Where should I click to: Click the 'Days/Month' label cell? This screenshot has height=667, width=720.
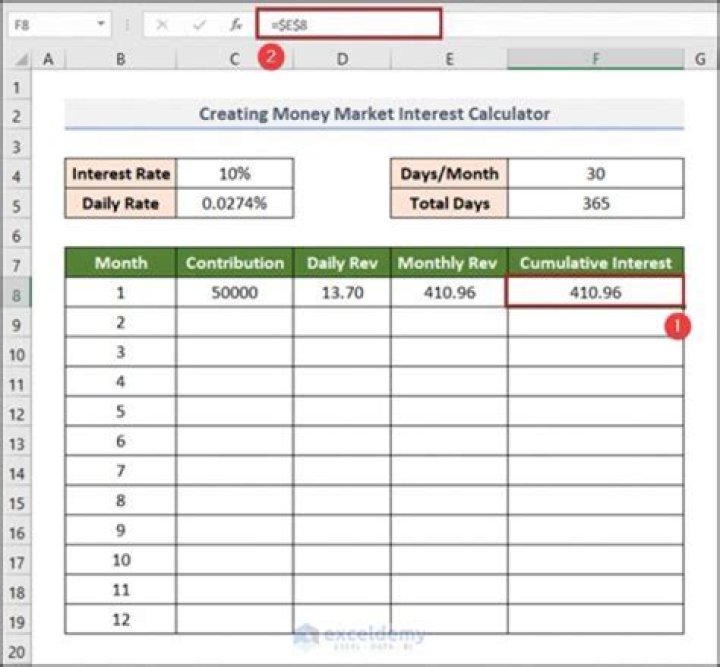point(449,174)
